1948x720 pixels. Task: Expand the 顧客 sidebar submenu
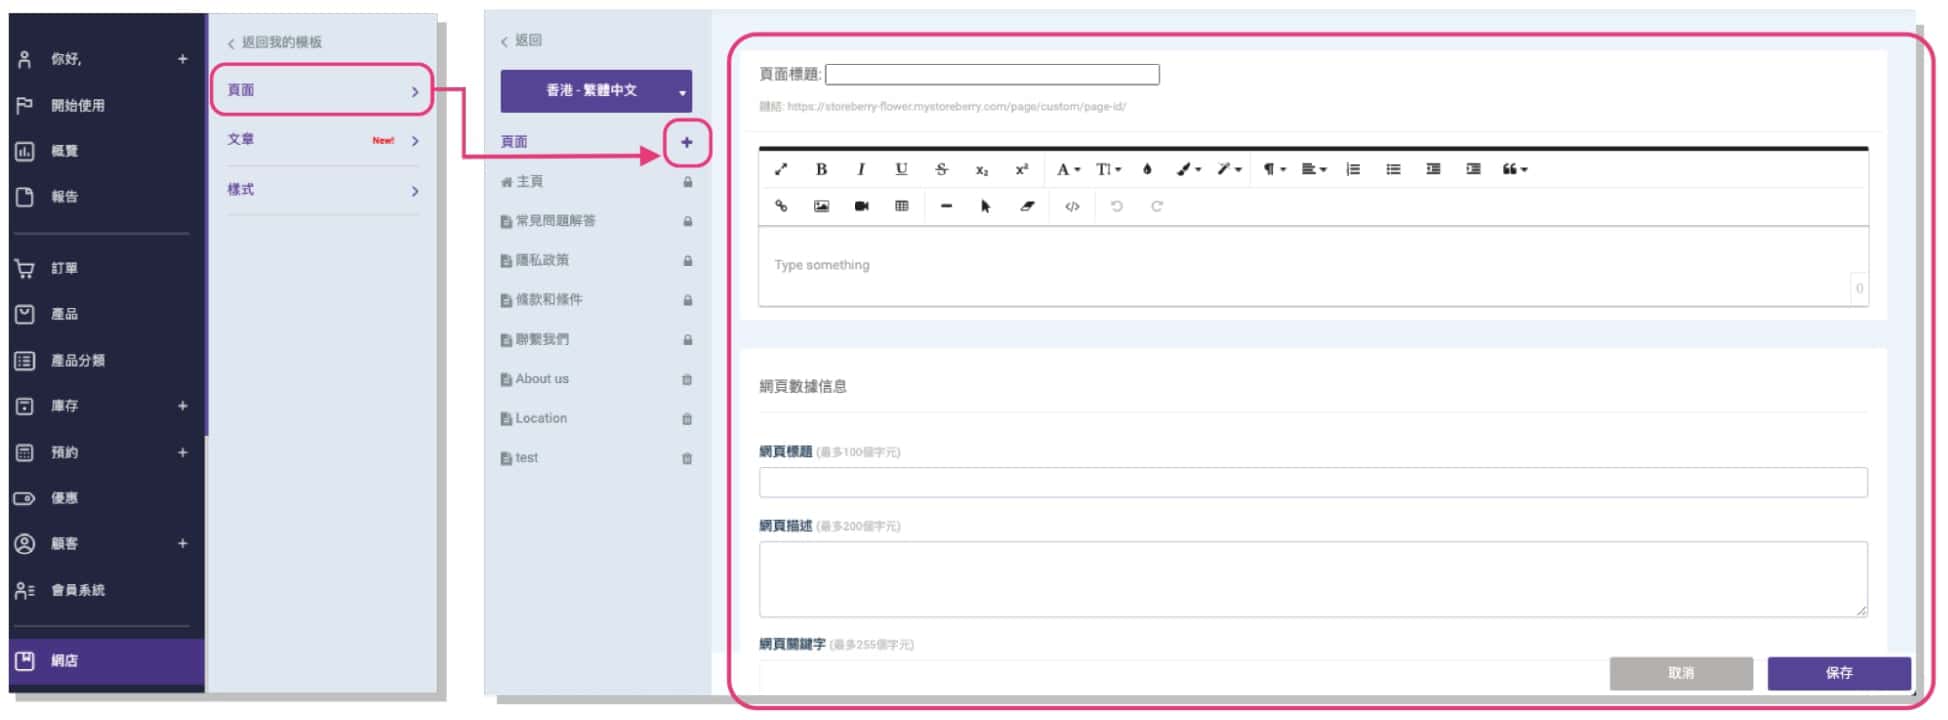[x=182, y=543]
